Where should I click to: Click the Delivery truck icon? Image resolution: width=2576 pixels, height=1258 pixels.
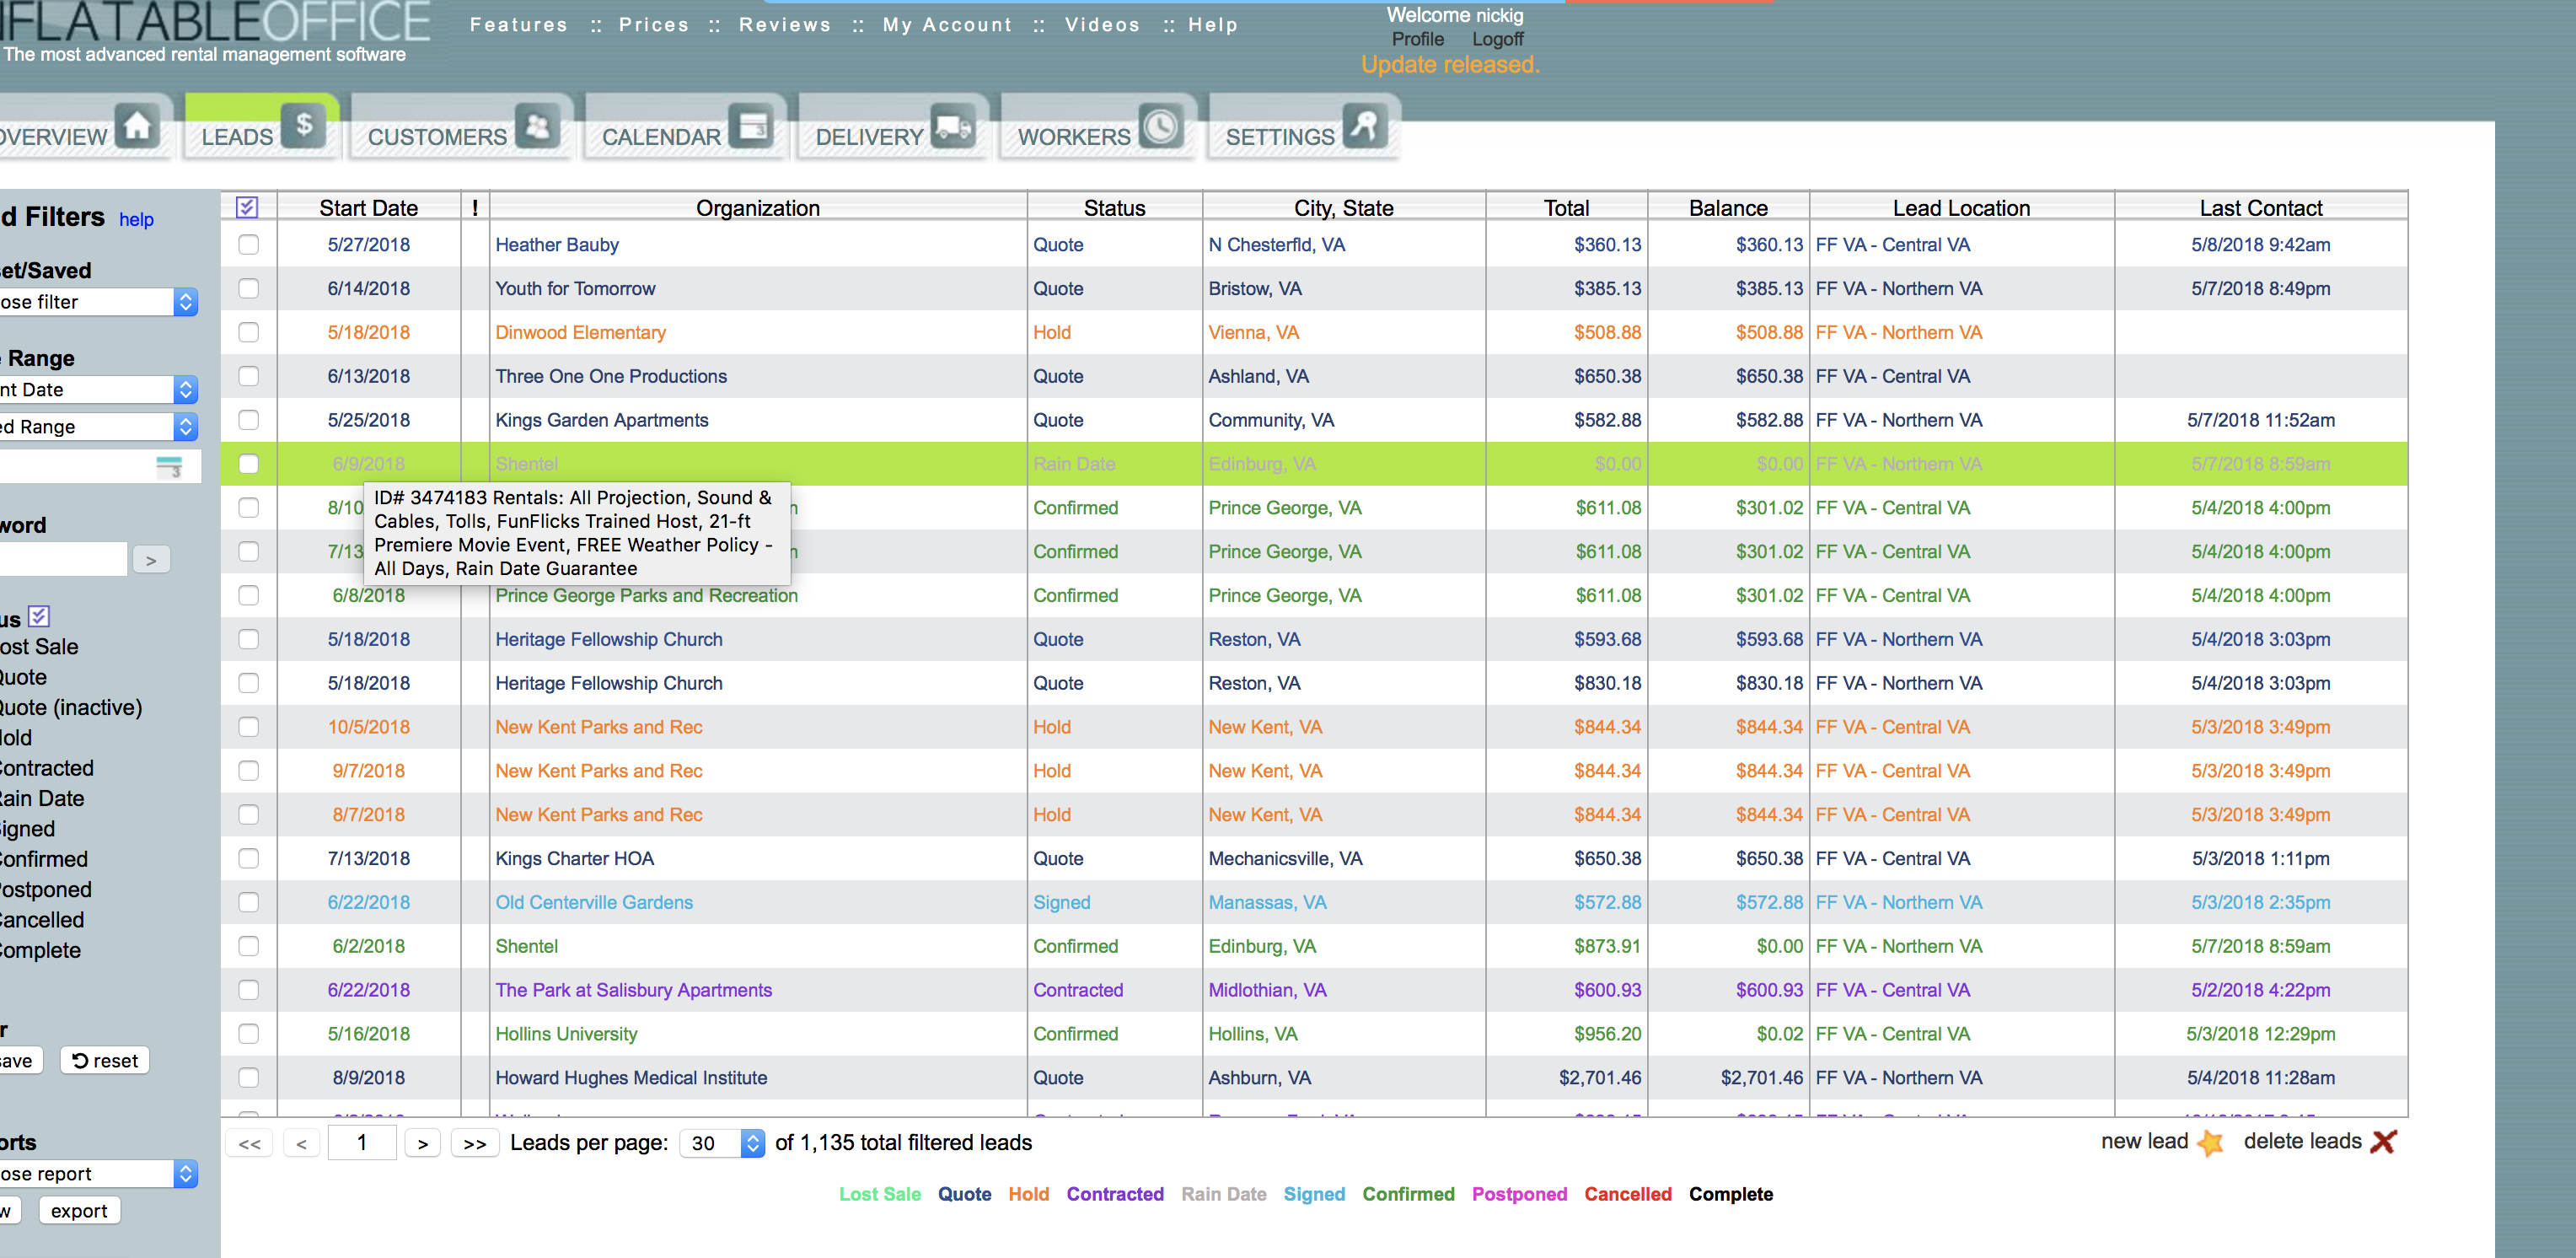tap(953, 127)
